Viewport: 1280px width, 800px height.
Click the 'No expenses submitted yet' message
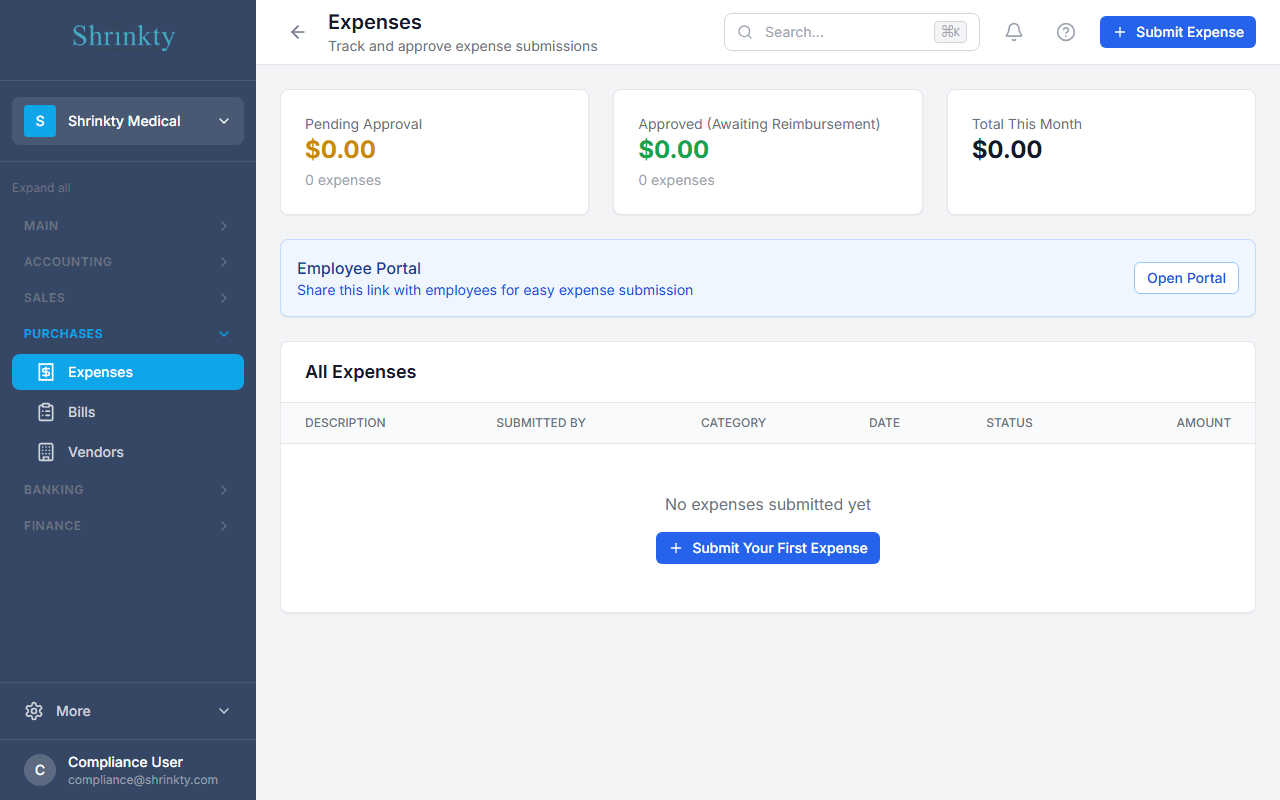768,505
